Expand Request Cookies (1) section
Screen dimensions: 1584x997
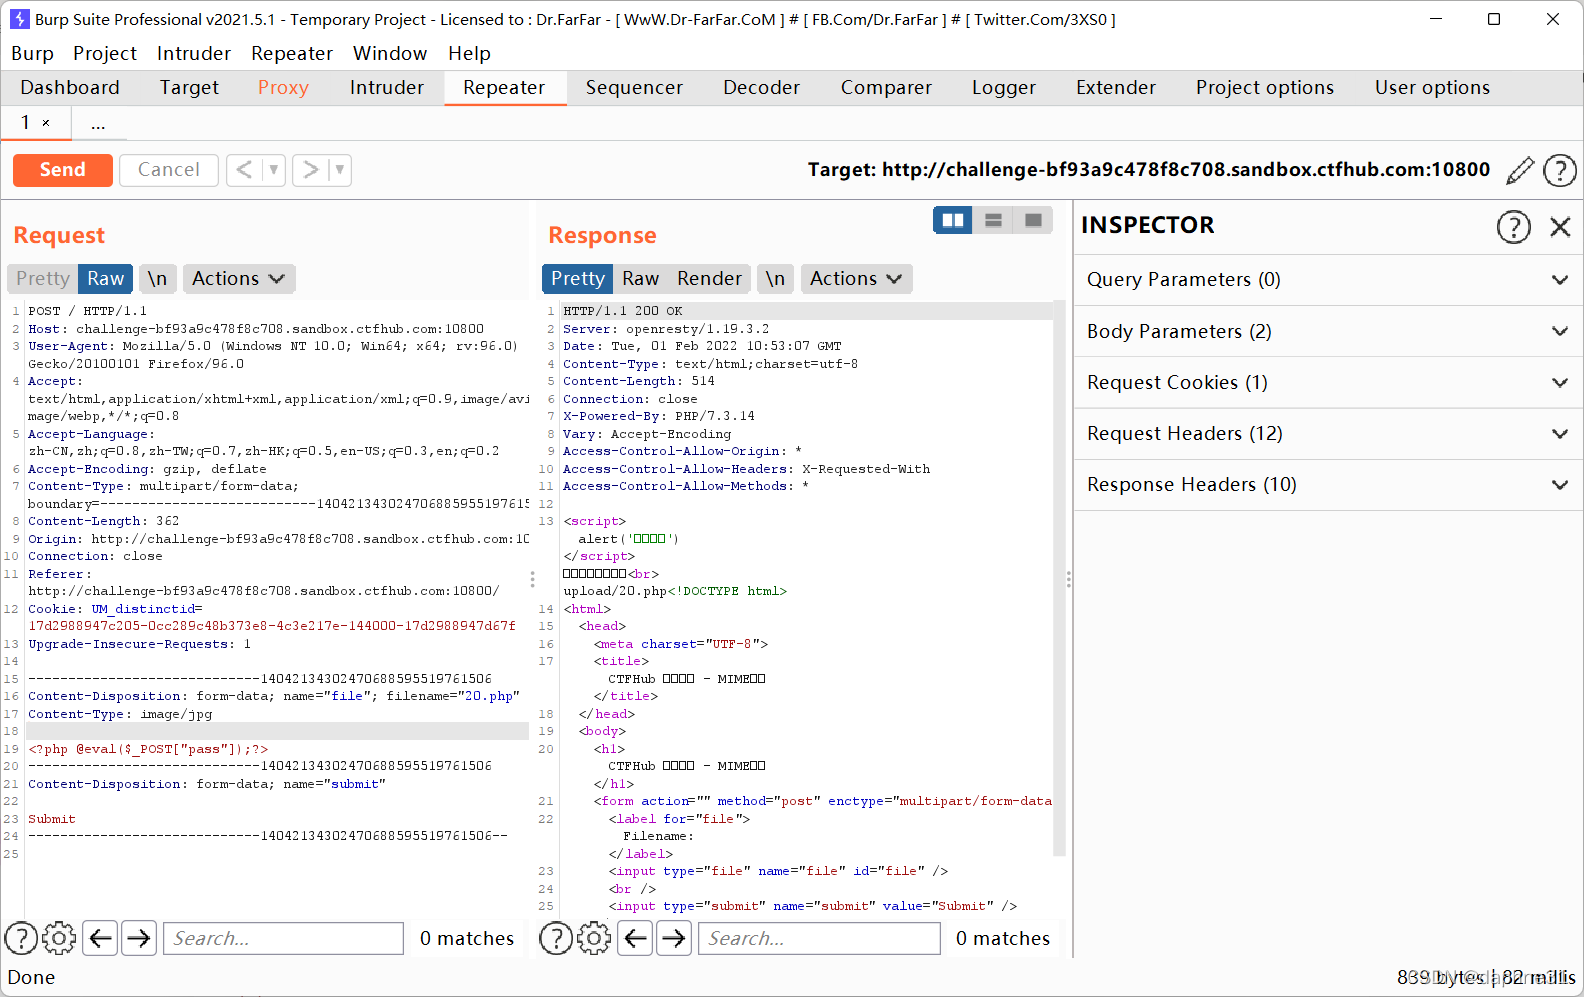point(1328,382)
